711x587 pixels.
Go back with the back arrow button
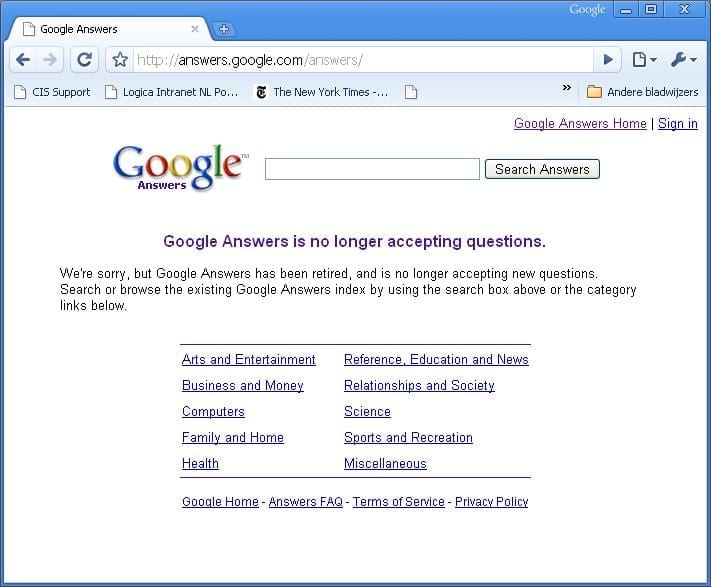[x=23, y=59]
